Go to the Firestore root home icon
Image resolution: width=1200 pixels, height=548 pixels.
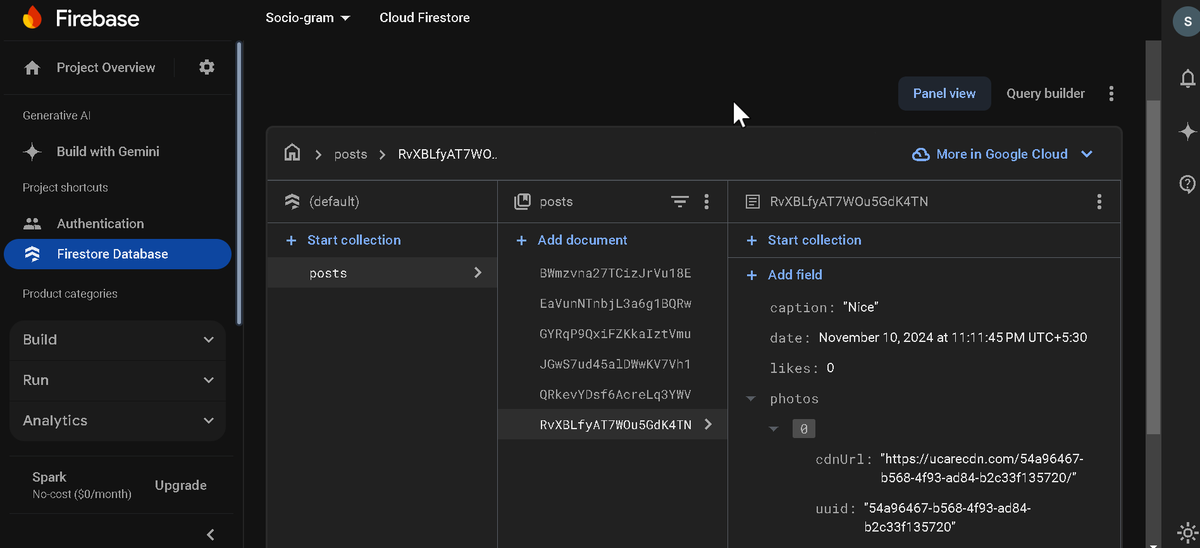(x=292, y=153)
